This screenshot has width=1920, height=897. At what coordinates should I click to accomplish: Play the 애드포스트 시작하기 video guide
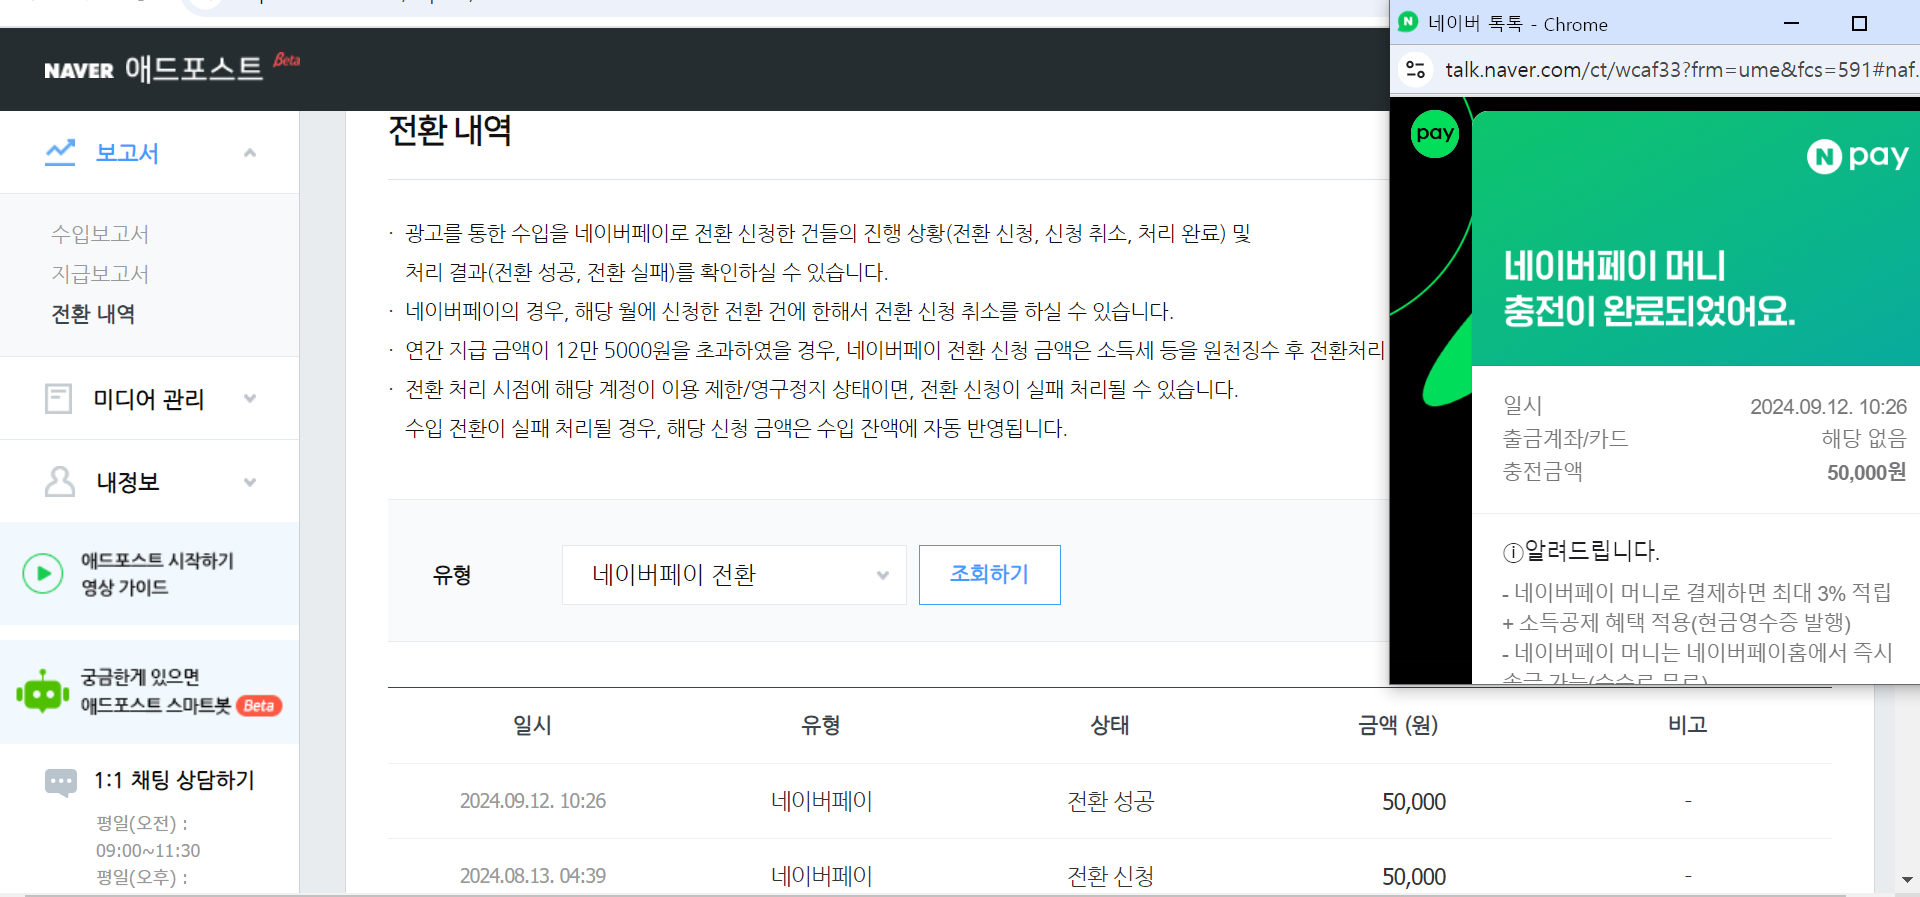tap(43, 574)
